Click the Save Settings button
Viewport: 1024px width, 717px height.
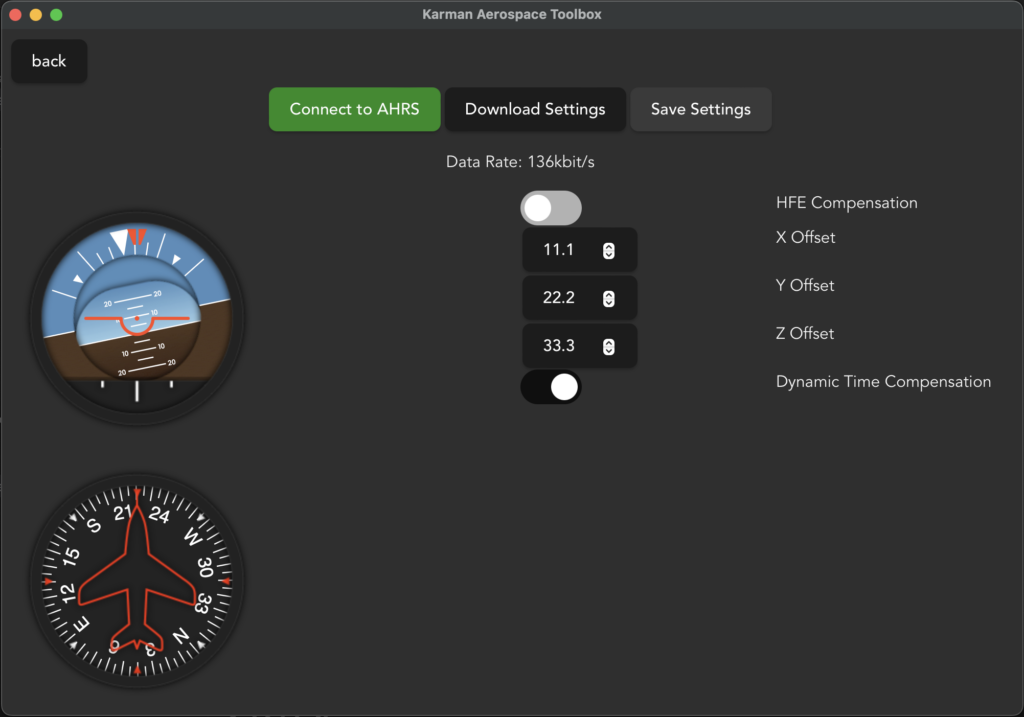(700, 109)
